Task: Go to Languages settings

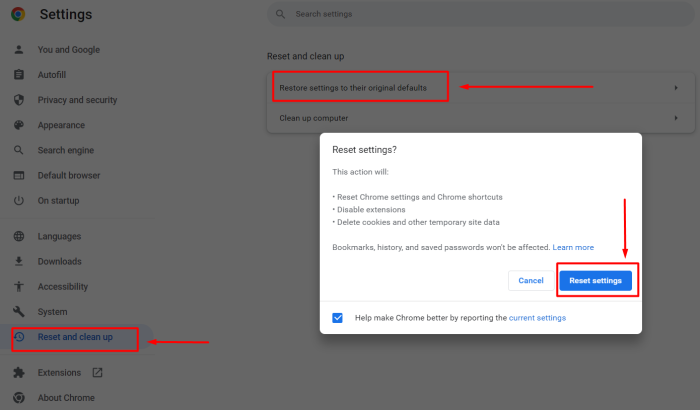Action: click(x=59, y=236)
